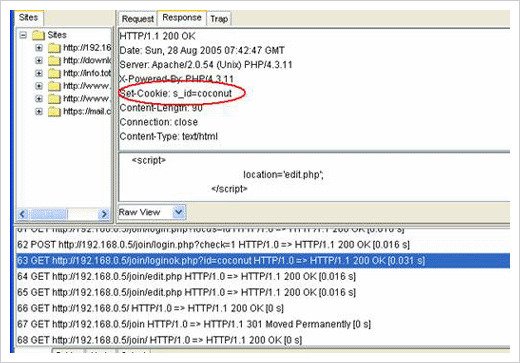
Task: Select history row 67 301 Moved Permanently
Action: point(263,324)
